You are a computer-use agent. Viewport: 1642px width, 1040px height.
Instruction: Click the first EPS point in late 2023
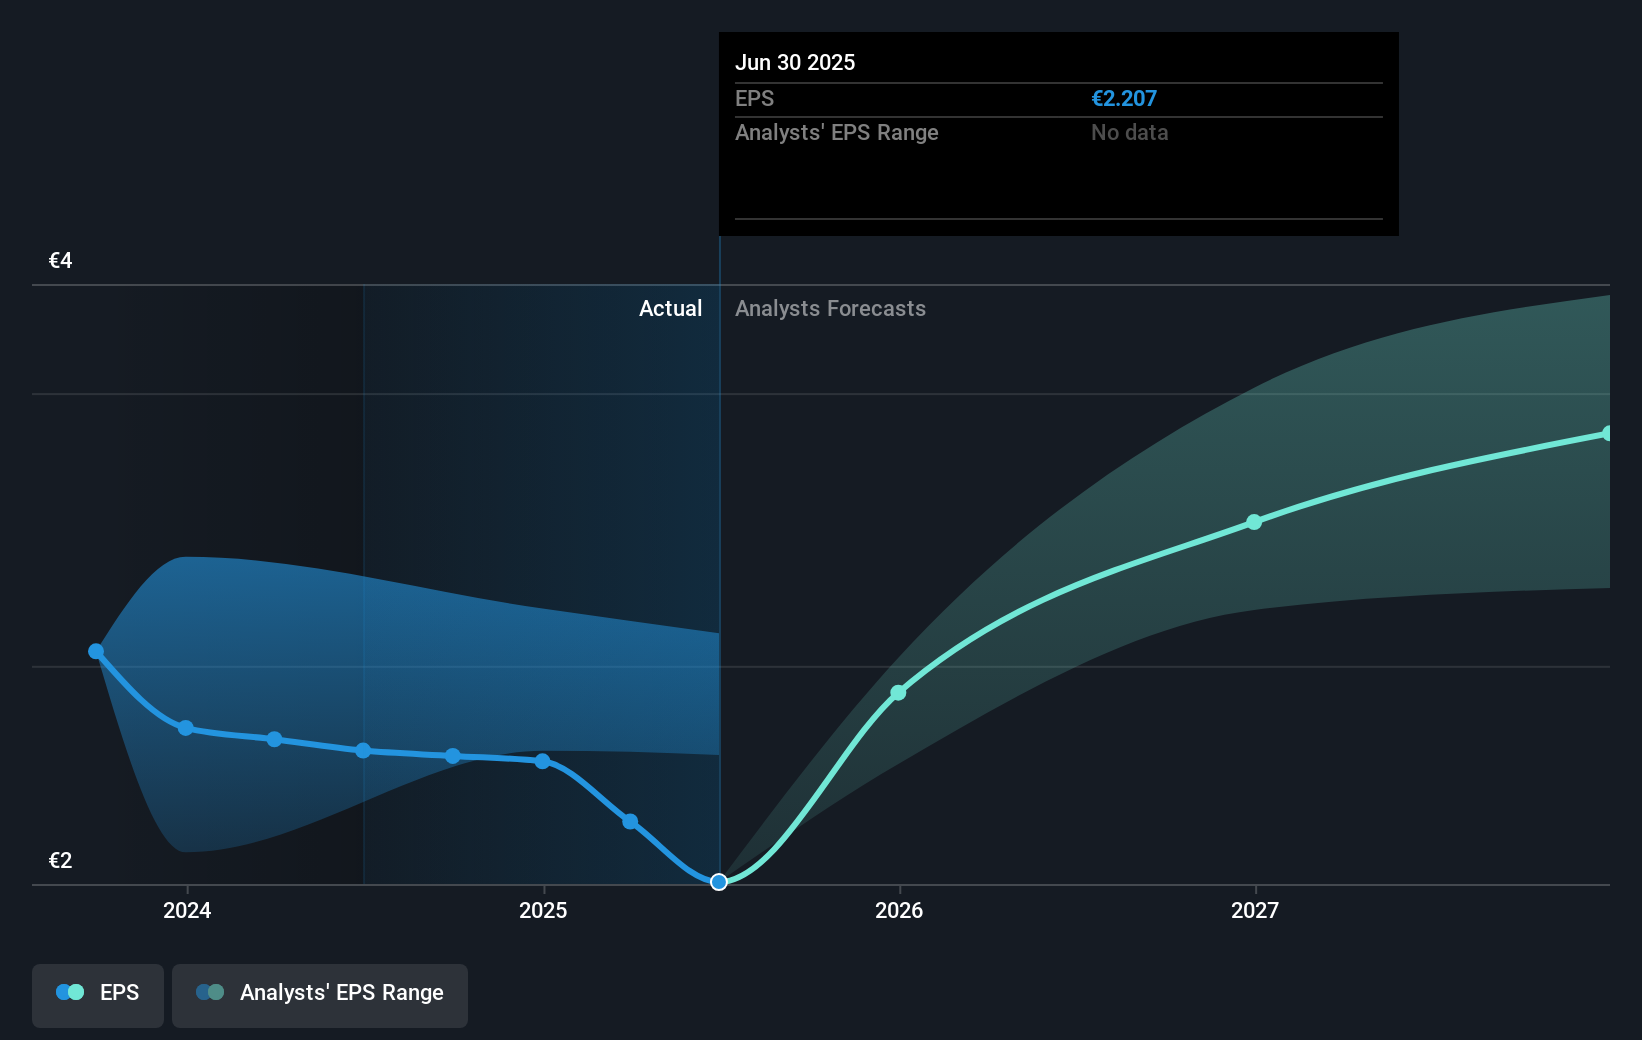pyautogui.click(x=96, y=651)
